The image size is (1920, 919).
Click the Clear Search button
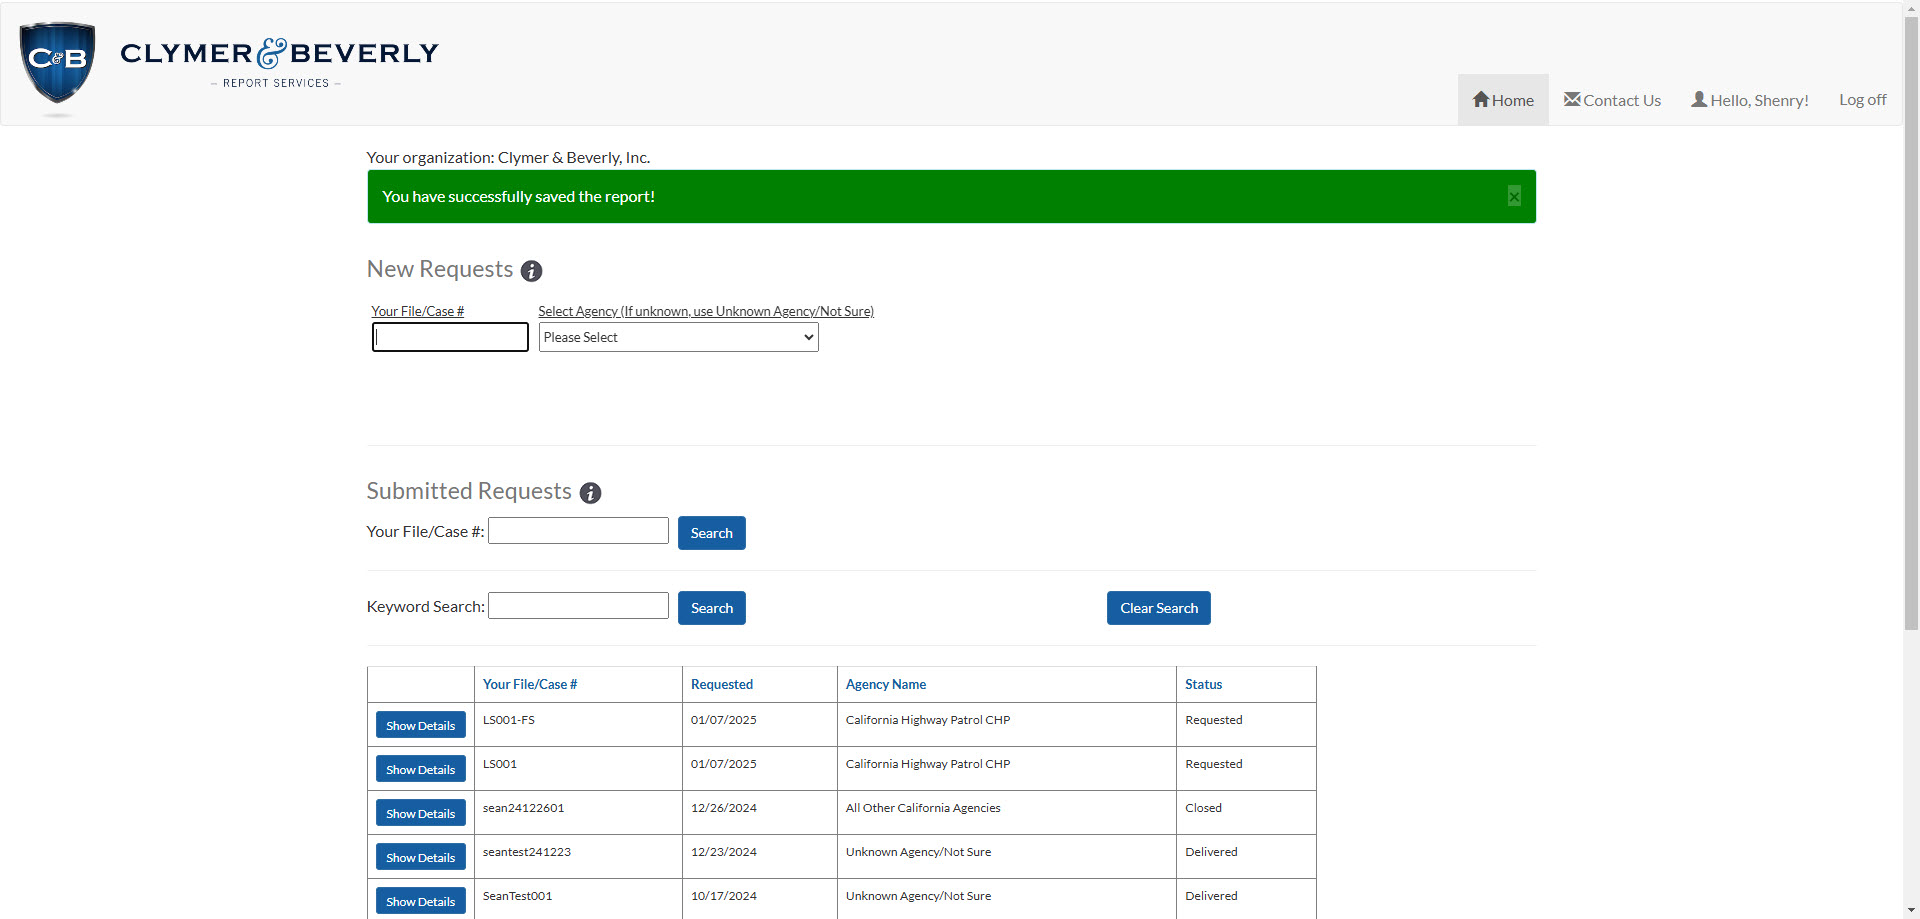pyautogui.click(x=1158, y=608)
